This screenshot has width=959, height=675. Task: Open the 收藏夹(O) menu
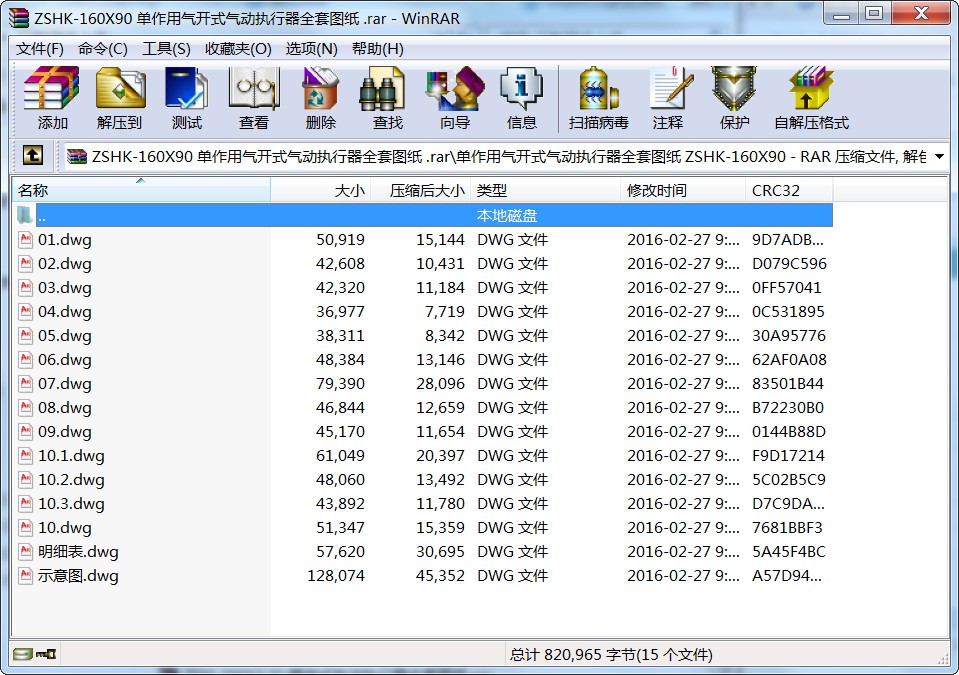coord(239,49)
